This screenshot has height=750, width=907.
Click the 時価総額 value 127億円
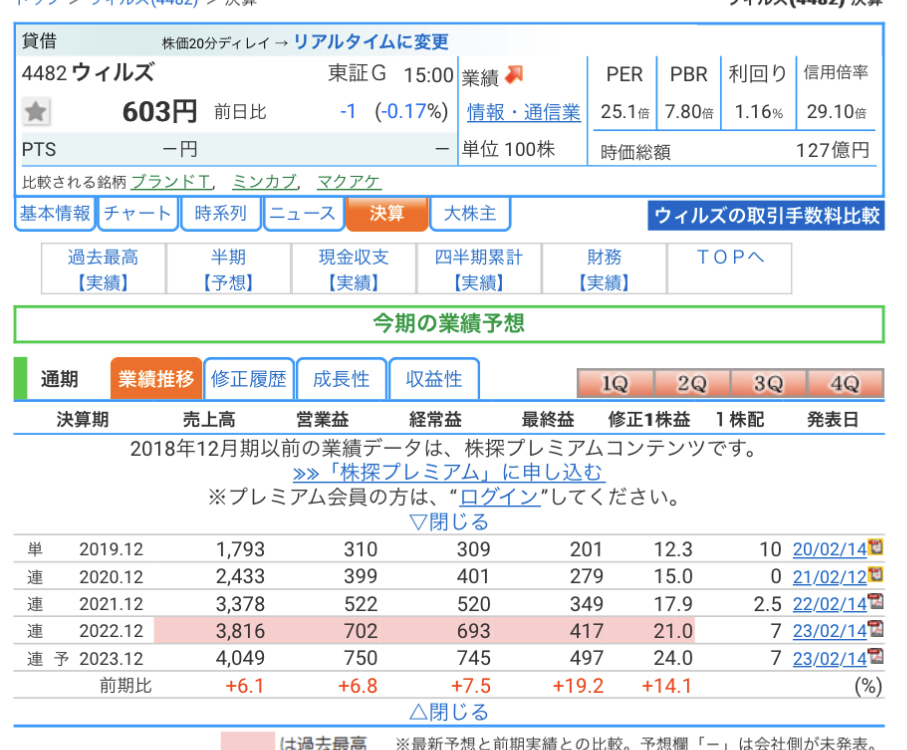click(x=833, y=150)
